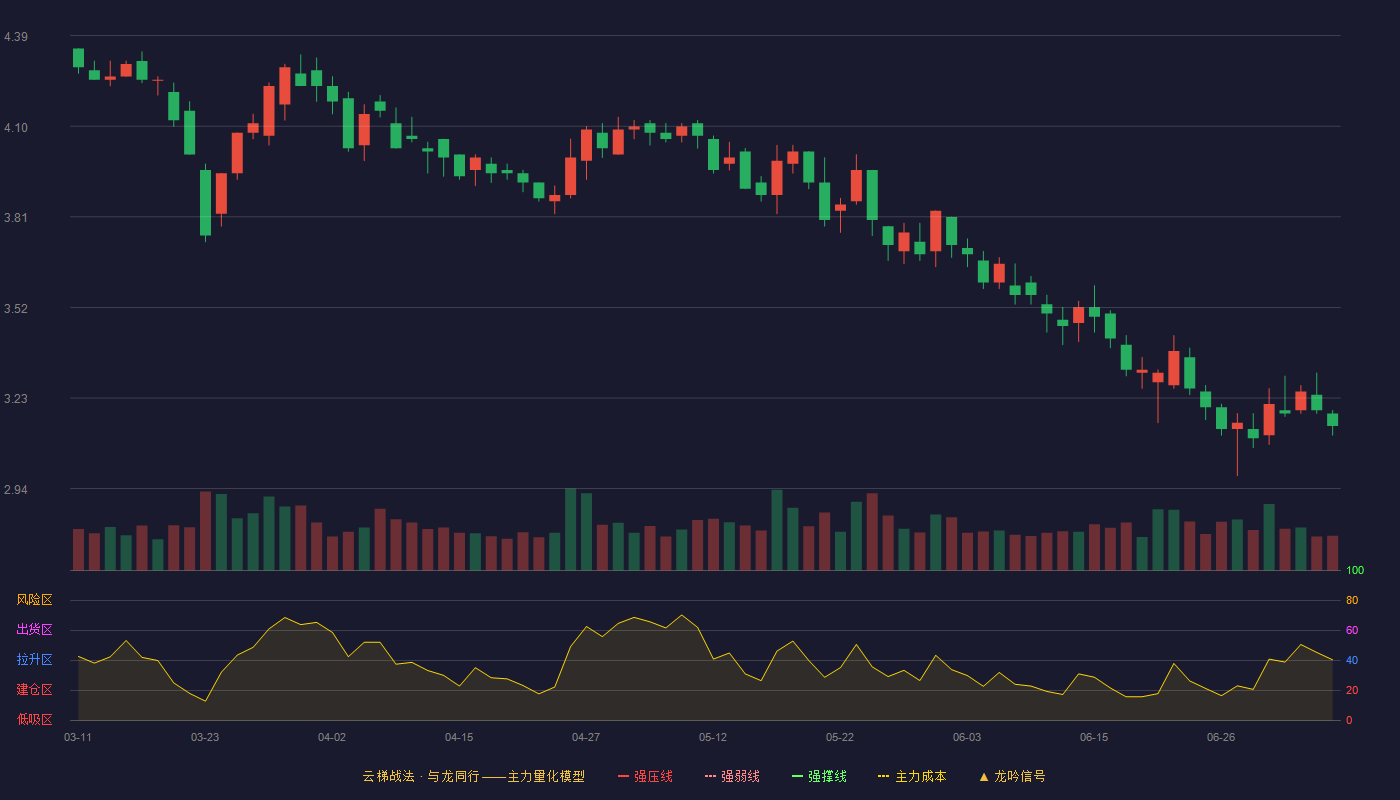Click the 40 indicator axis value
Viewport: 1400px width, 800px height.
(1352, 660)
